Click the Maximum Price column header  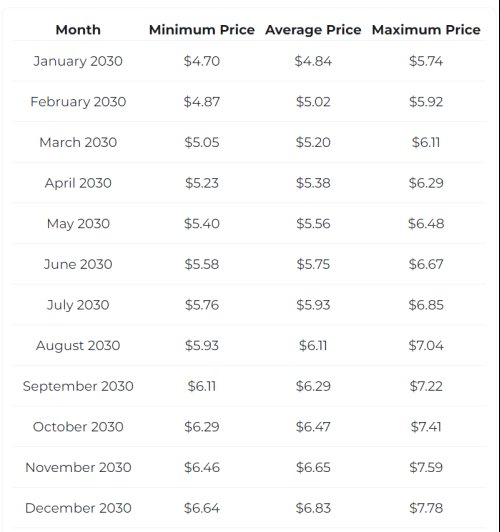(426, 30)
